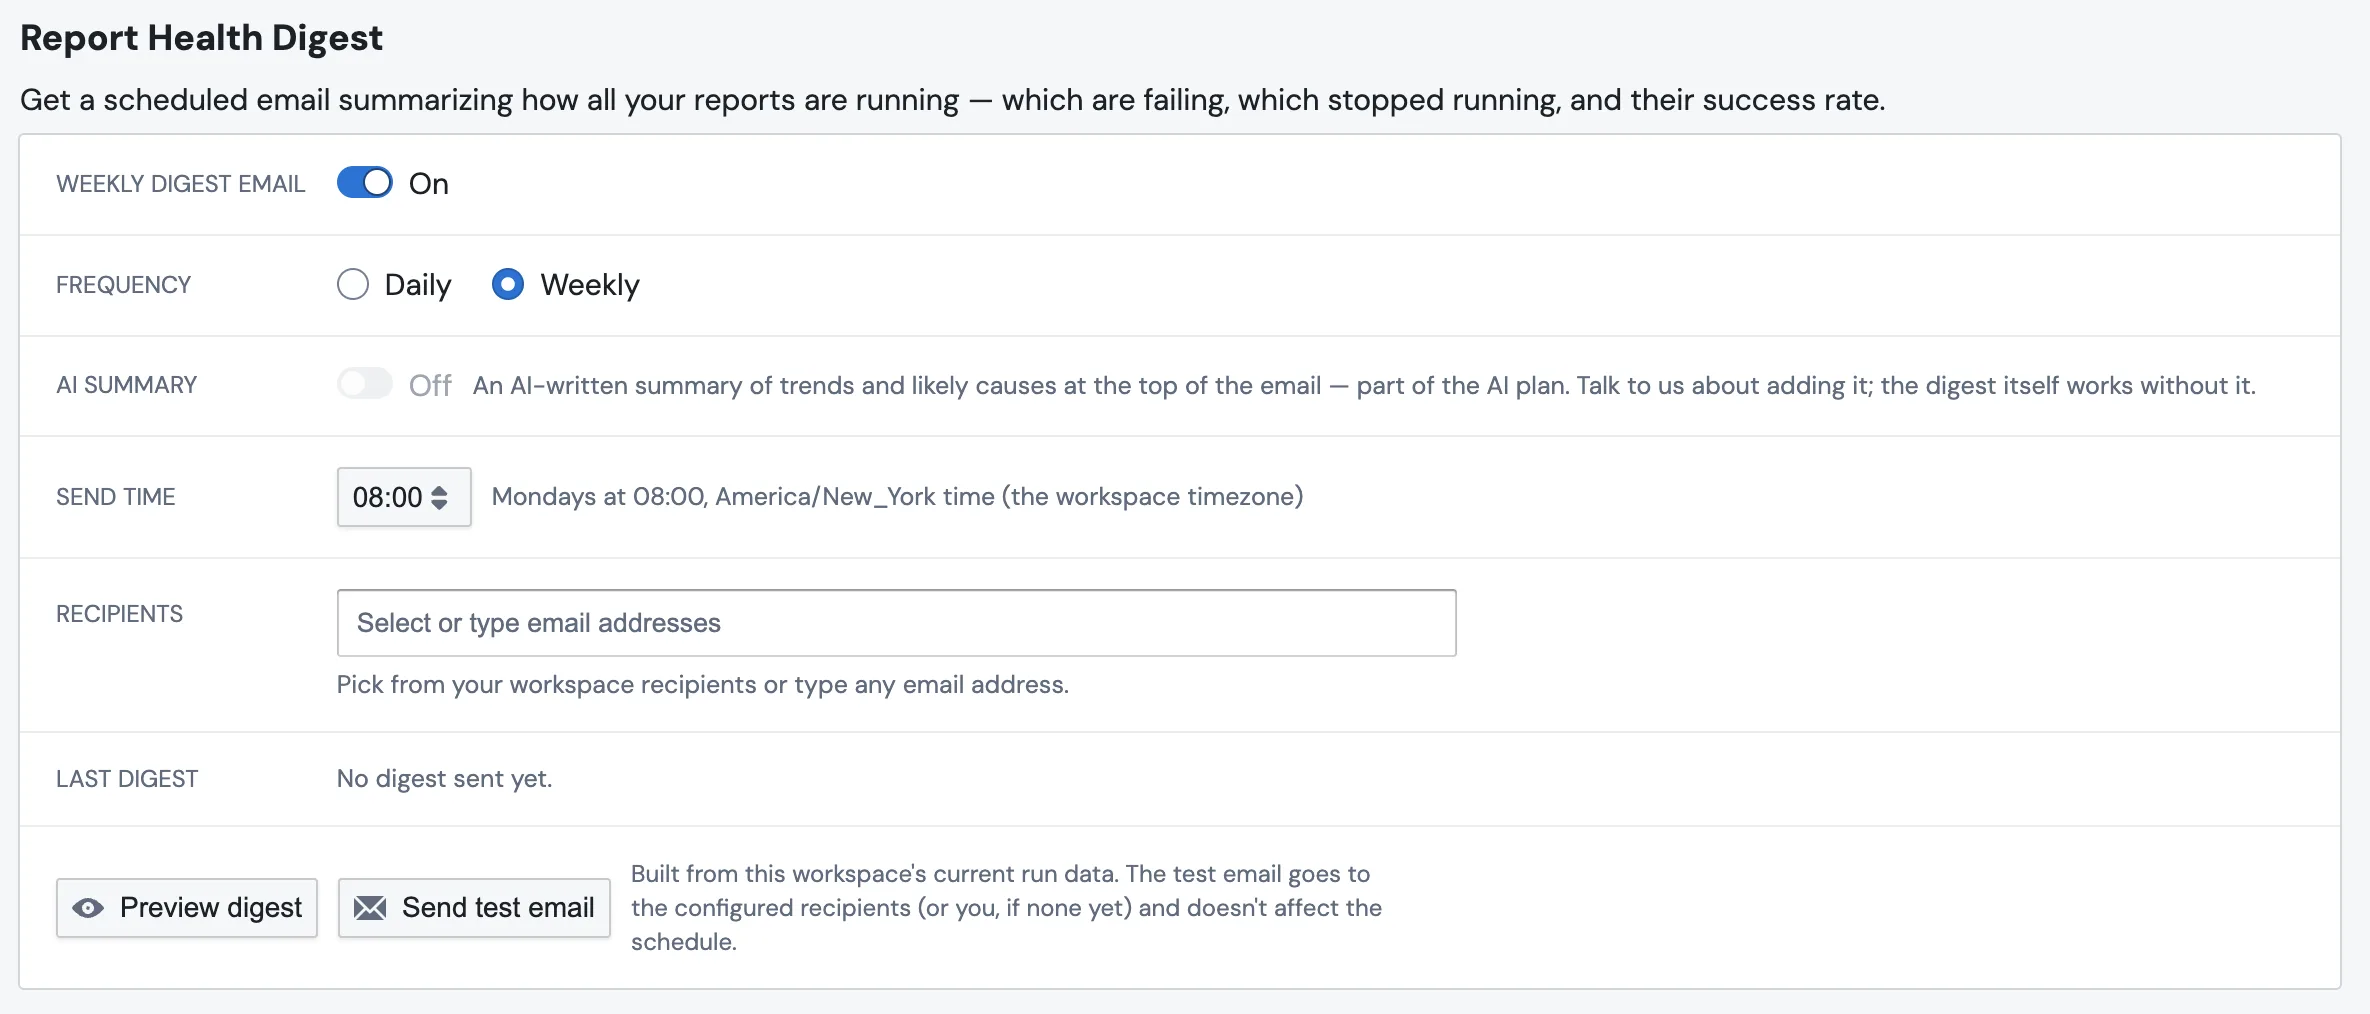Viewport: 2370px width, 1014px height.
Task: Click the 'RECIPIENTS' row label
Action: point(119,614)
